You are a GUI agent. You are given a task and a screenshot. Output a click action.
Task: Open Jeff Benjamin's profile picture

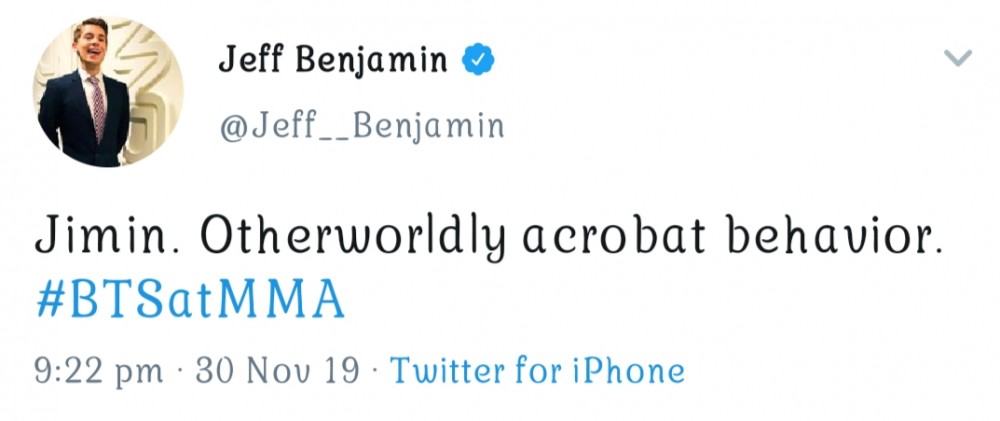(x=108, y=91)
